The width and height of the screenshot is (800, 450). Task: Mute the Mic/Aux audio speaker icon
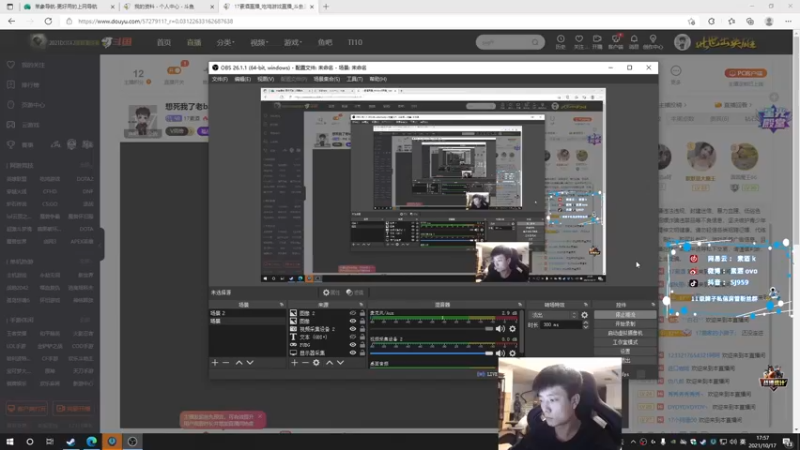click(500, 329)
